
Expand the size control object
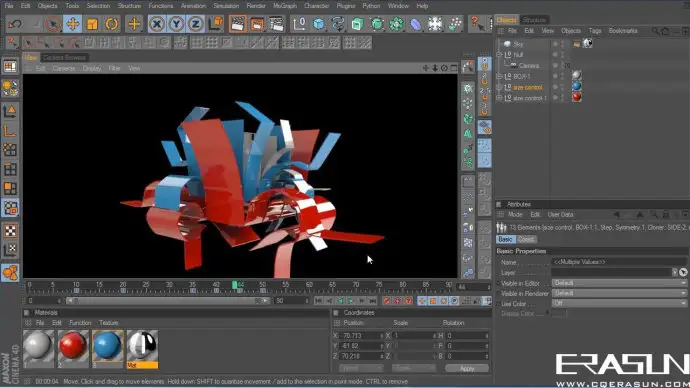click(499, 87)
